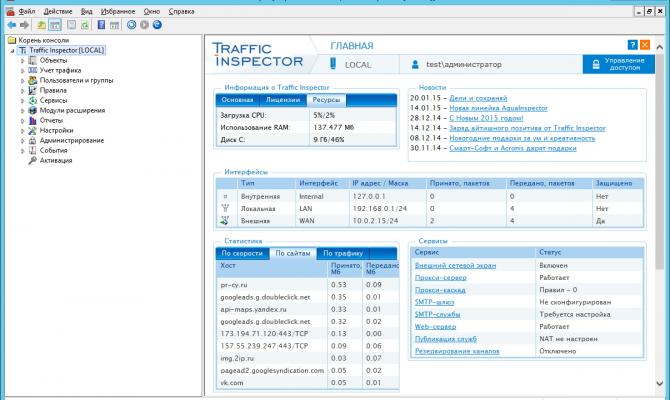Select the Активация tree label
Viewport: 670px width, 400px height.
[56, 160]
